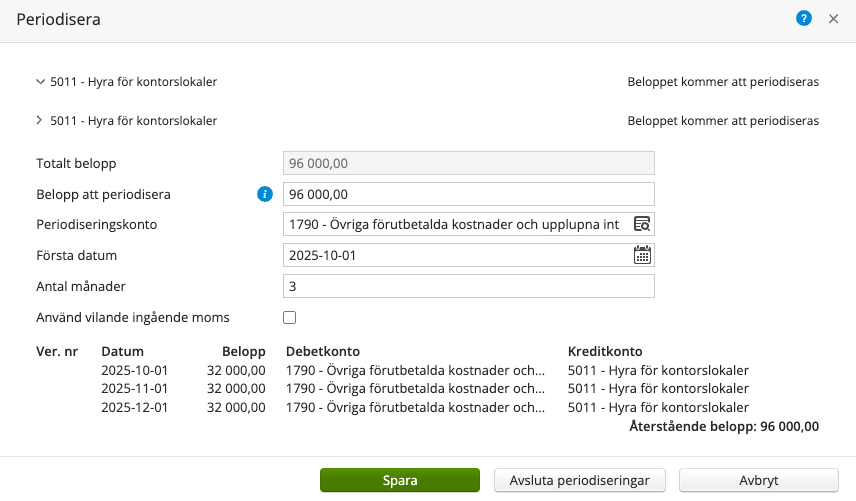Open account lookup icon in Periodiseringskonto field
This screenshot has width=856, height=501.
click(x=642, y=224)
